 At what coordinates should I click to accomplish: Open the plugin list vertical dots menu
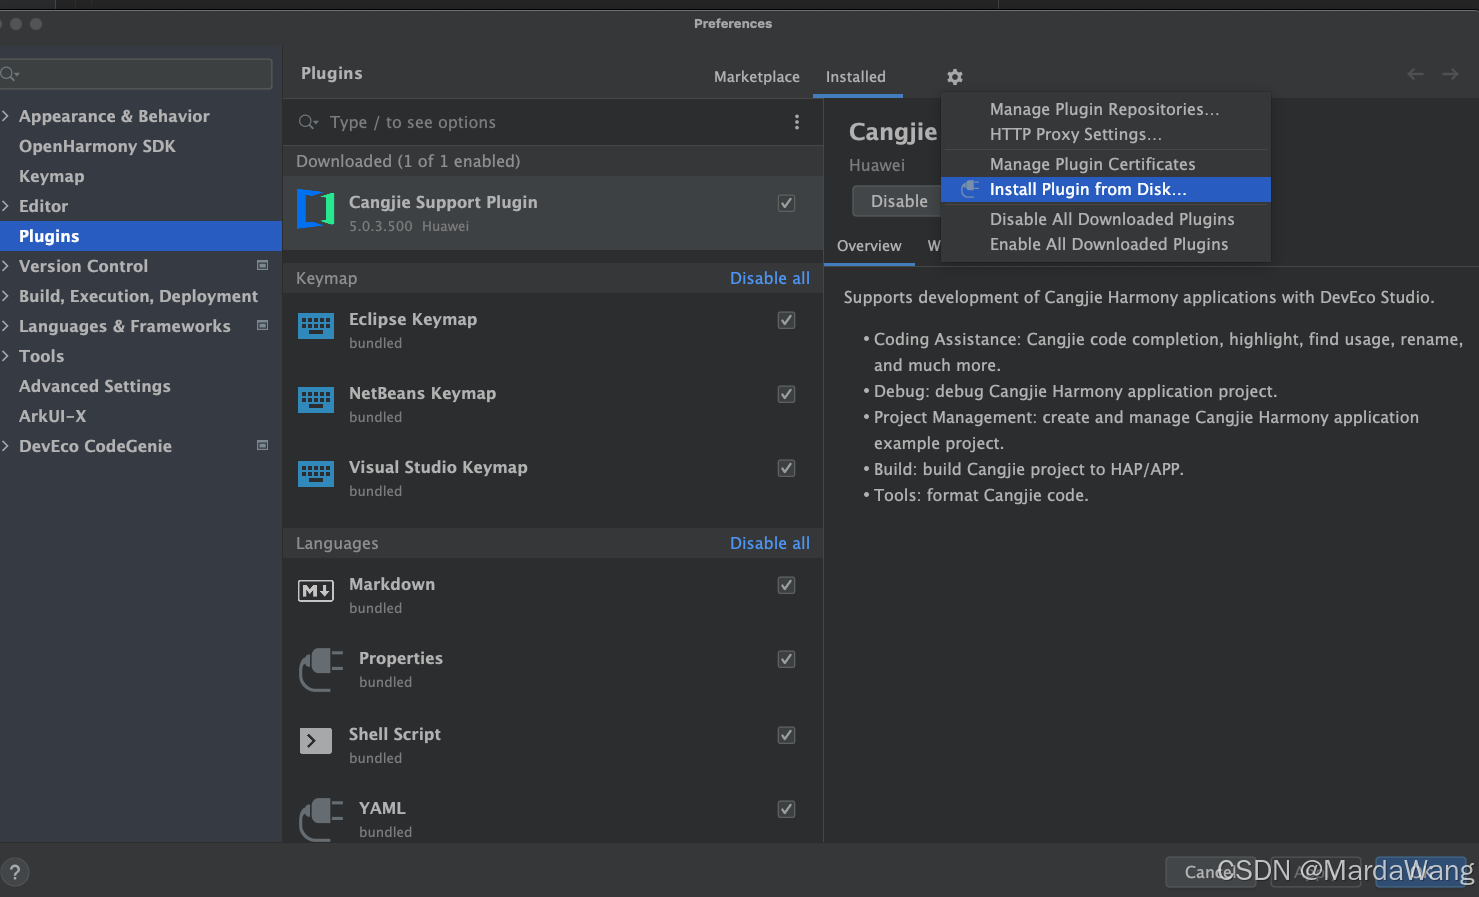point(796,122)
